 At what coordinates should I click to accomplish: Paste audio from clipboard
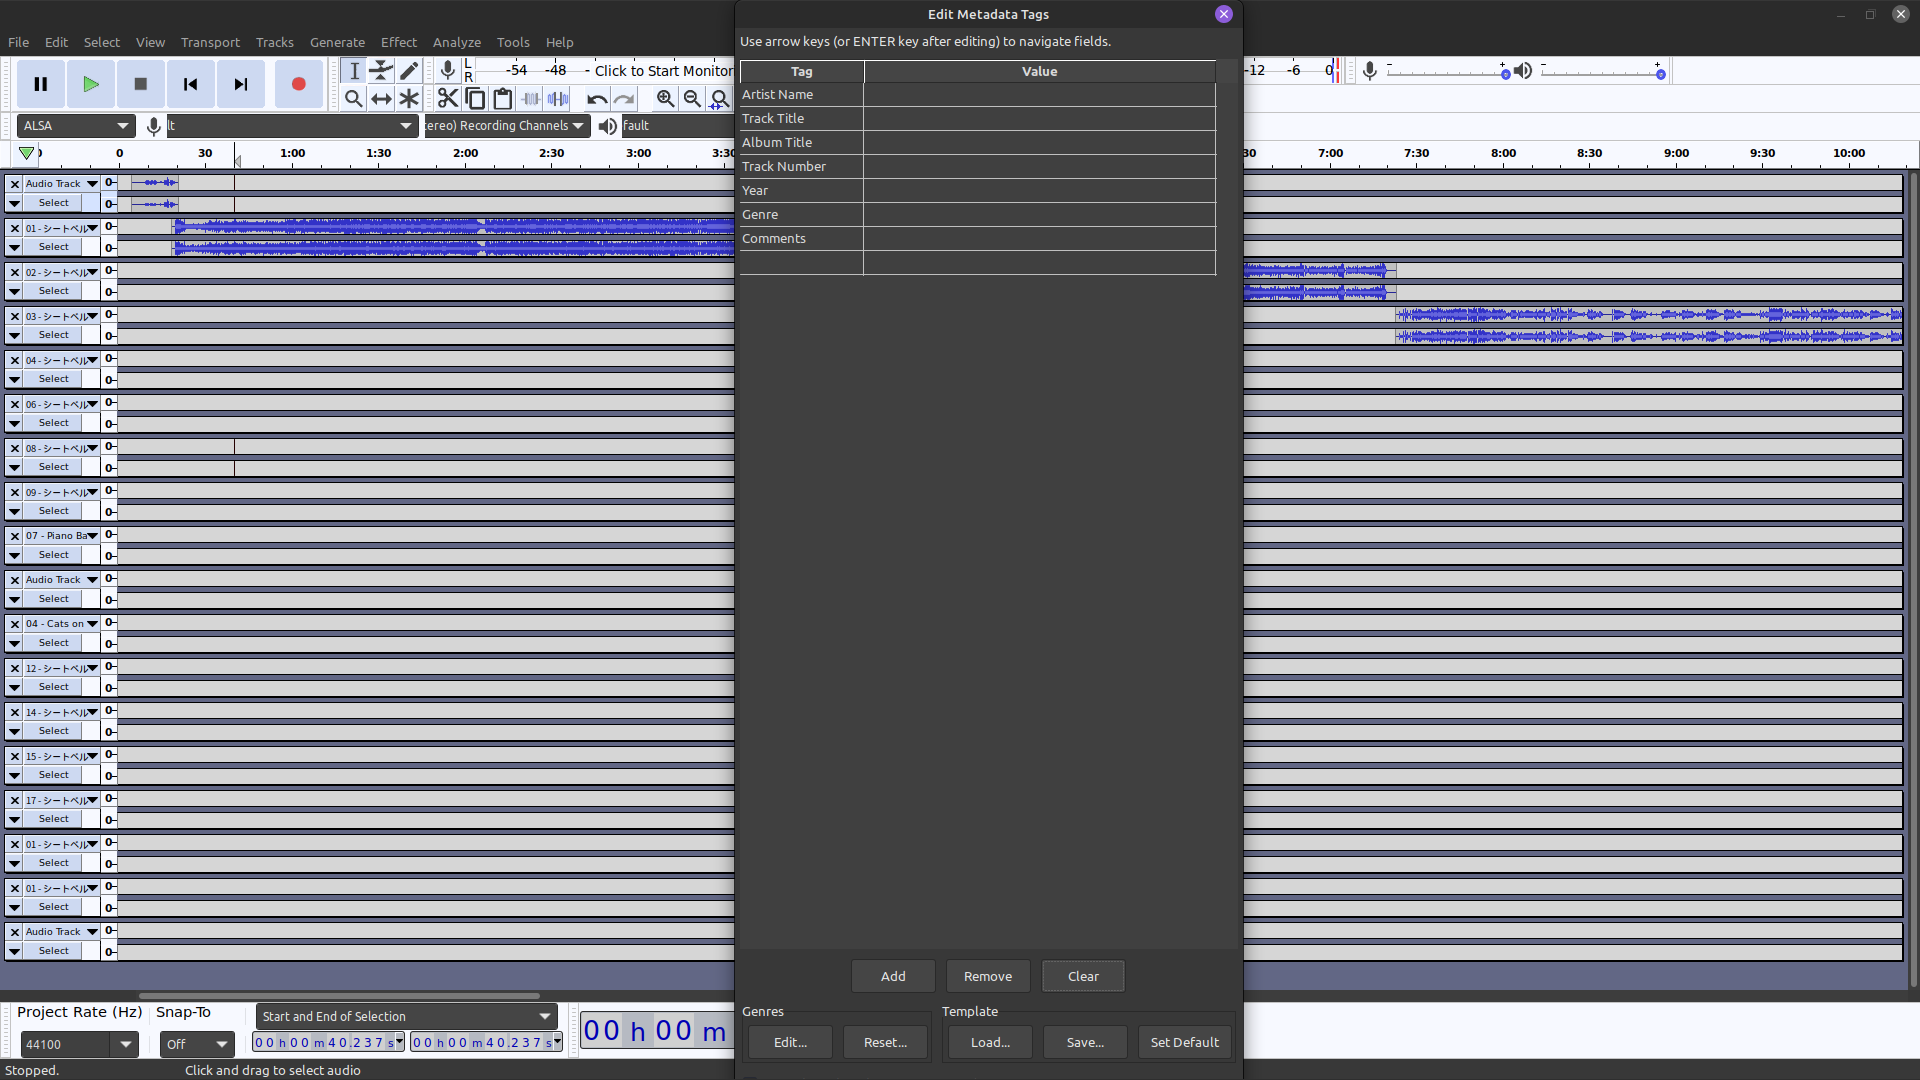pyautogui.click(x=502, y=98)
